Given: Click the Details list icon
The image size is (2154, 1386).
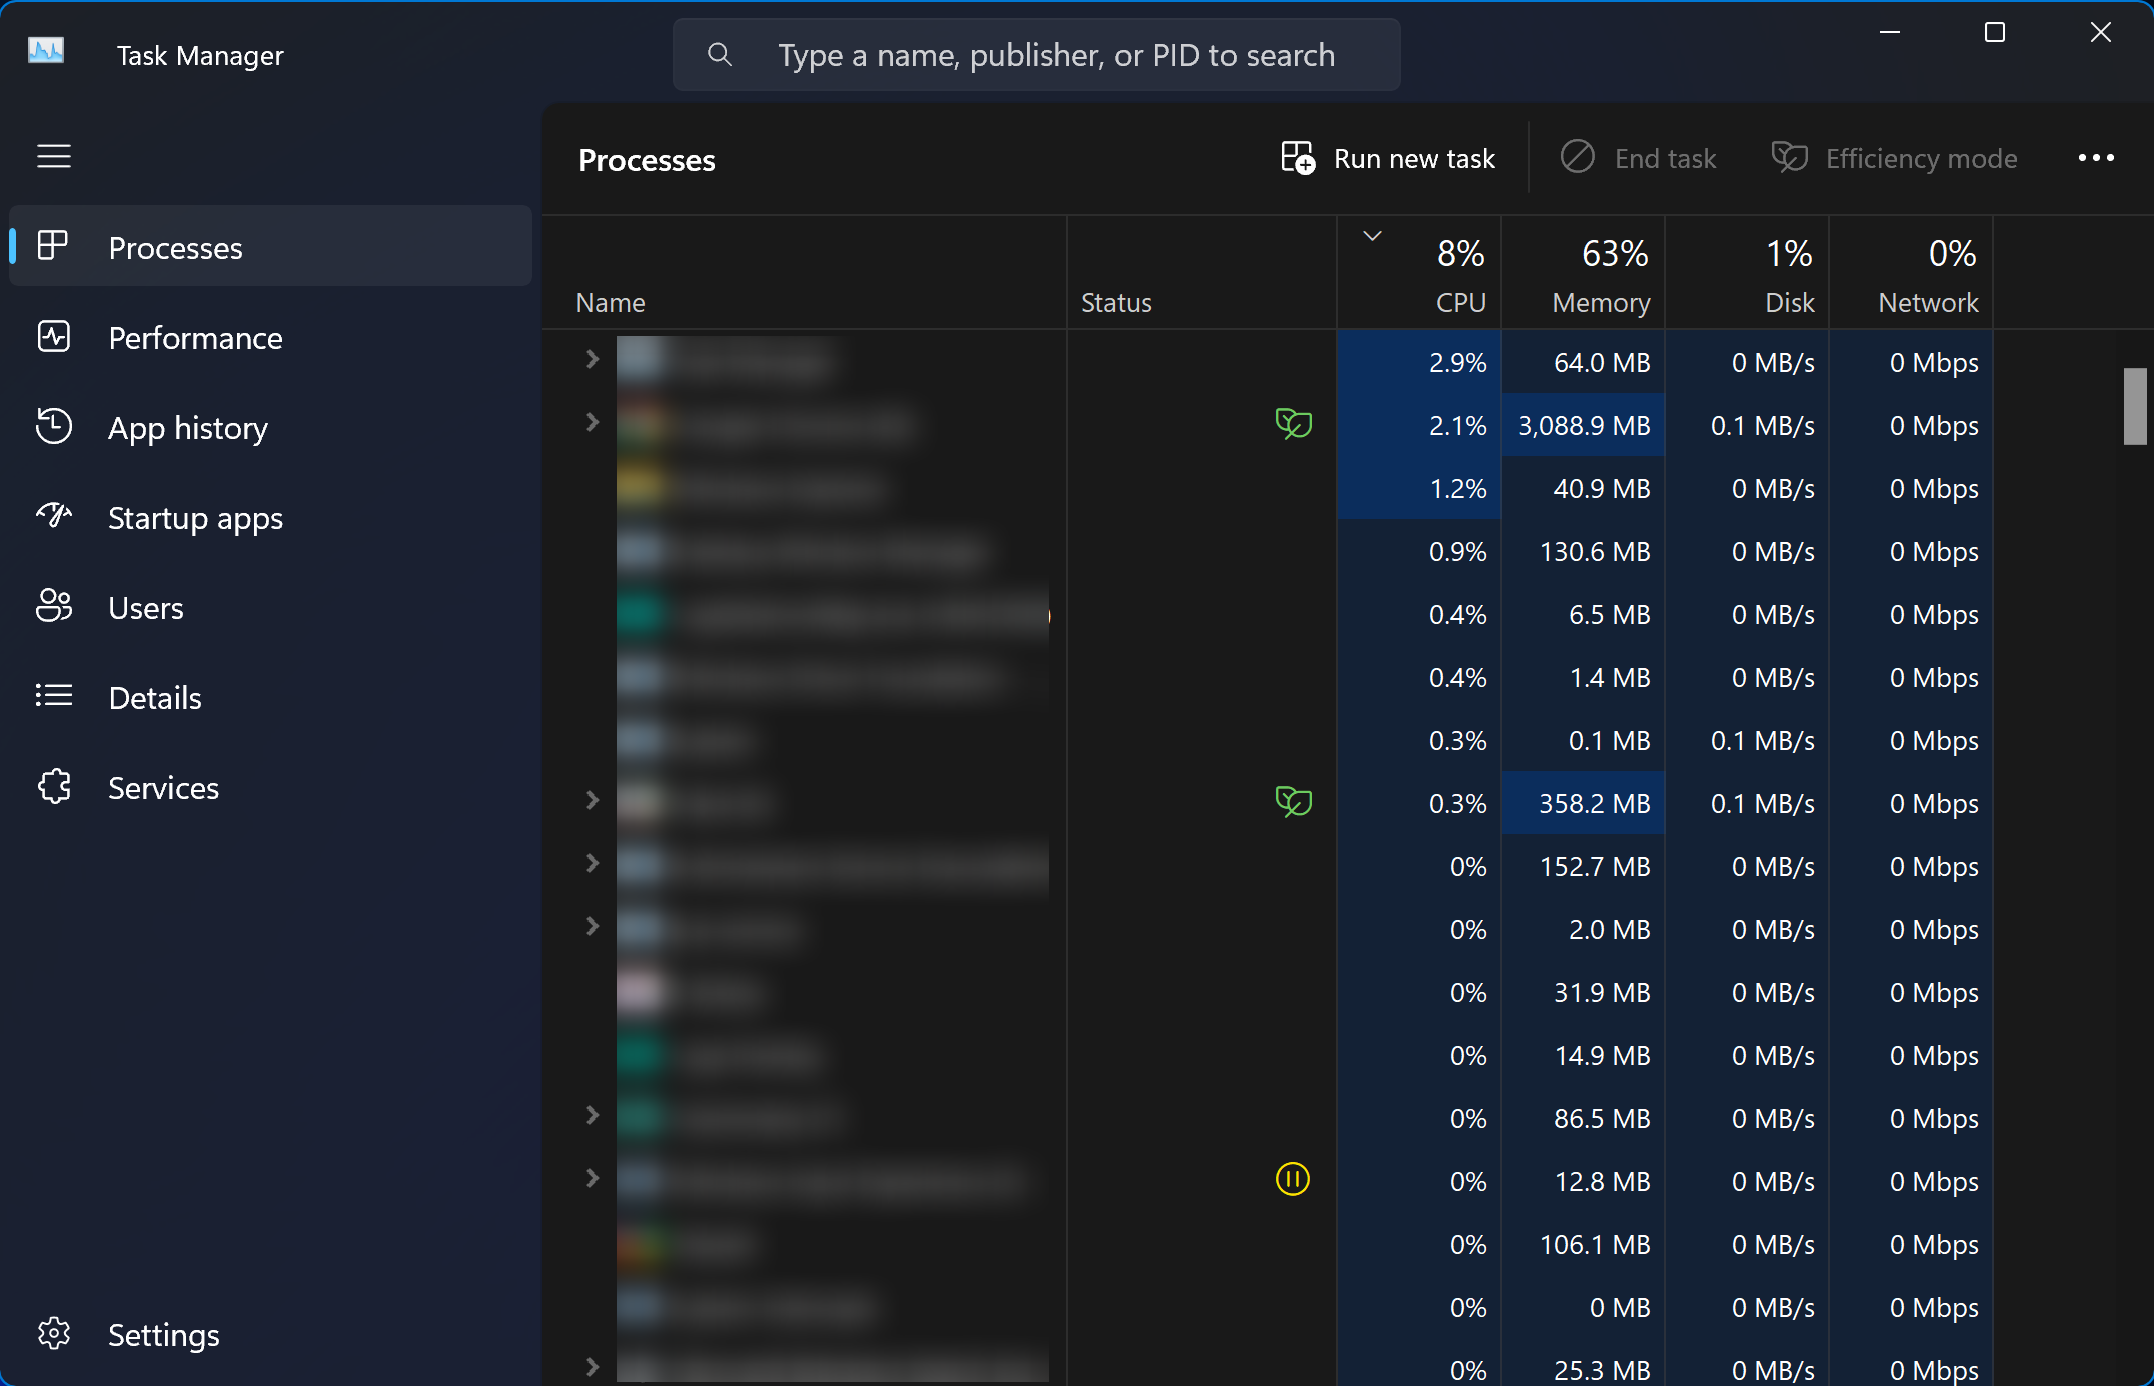Looking at the screenshot, I should click(x=54, y=696).
